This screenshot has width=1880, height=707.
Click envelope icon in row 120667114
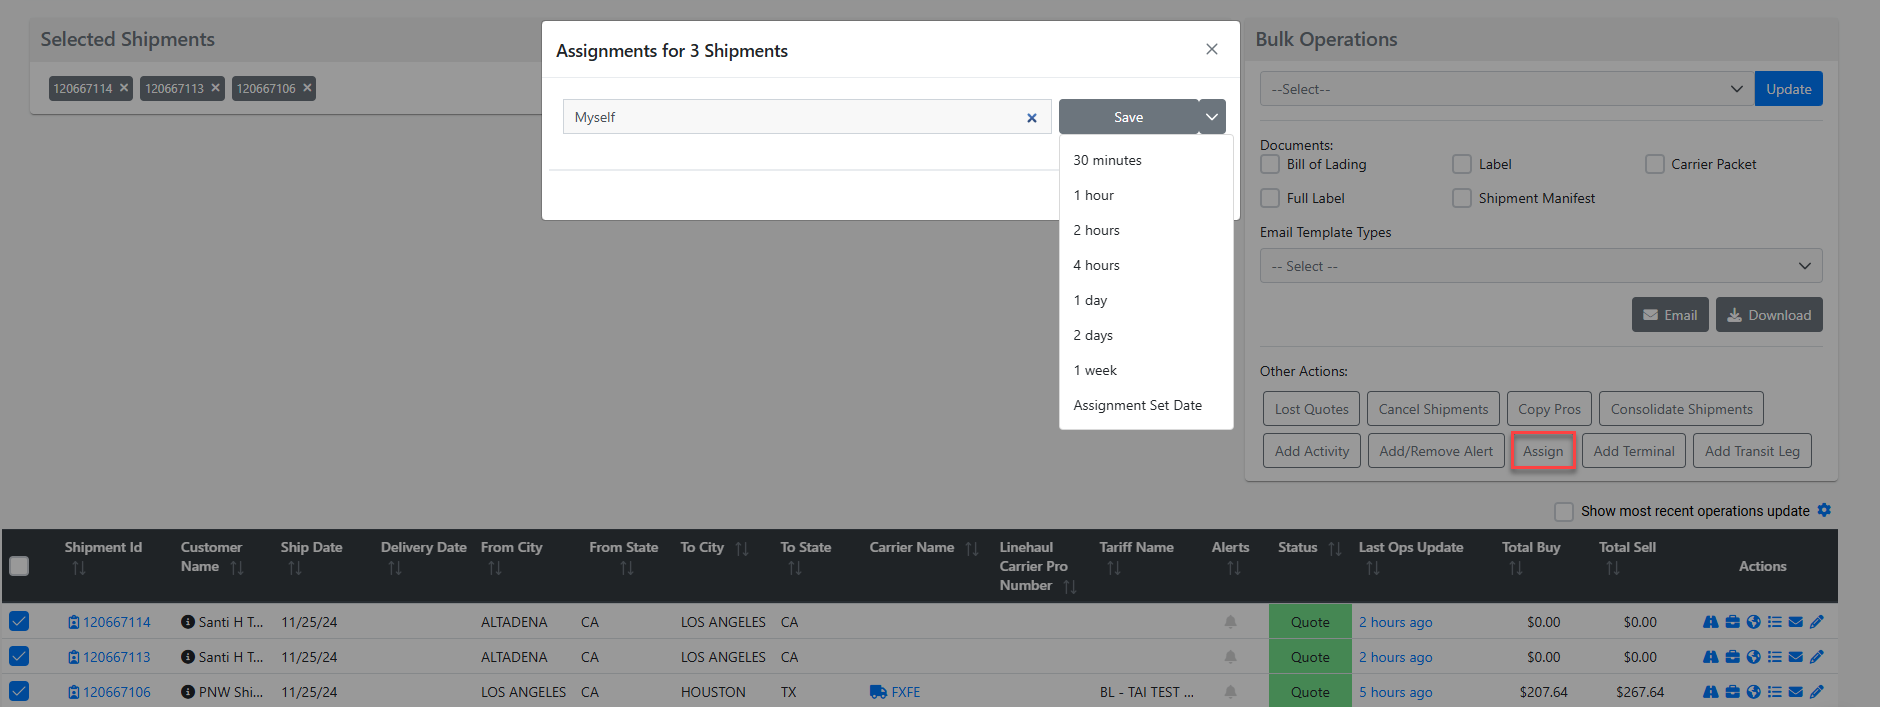pos(1796,622)
